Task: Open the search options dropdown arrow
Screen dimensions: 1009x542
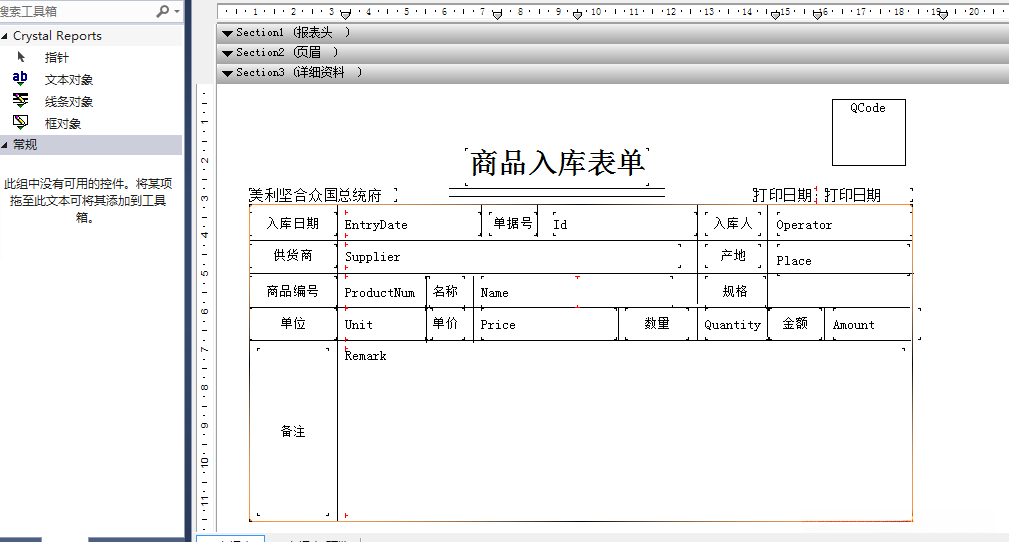Action: 177,12
